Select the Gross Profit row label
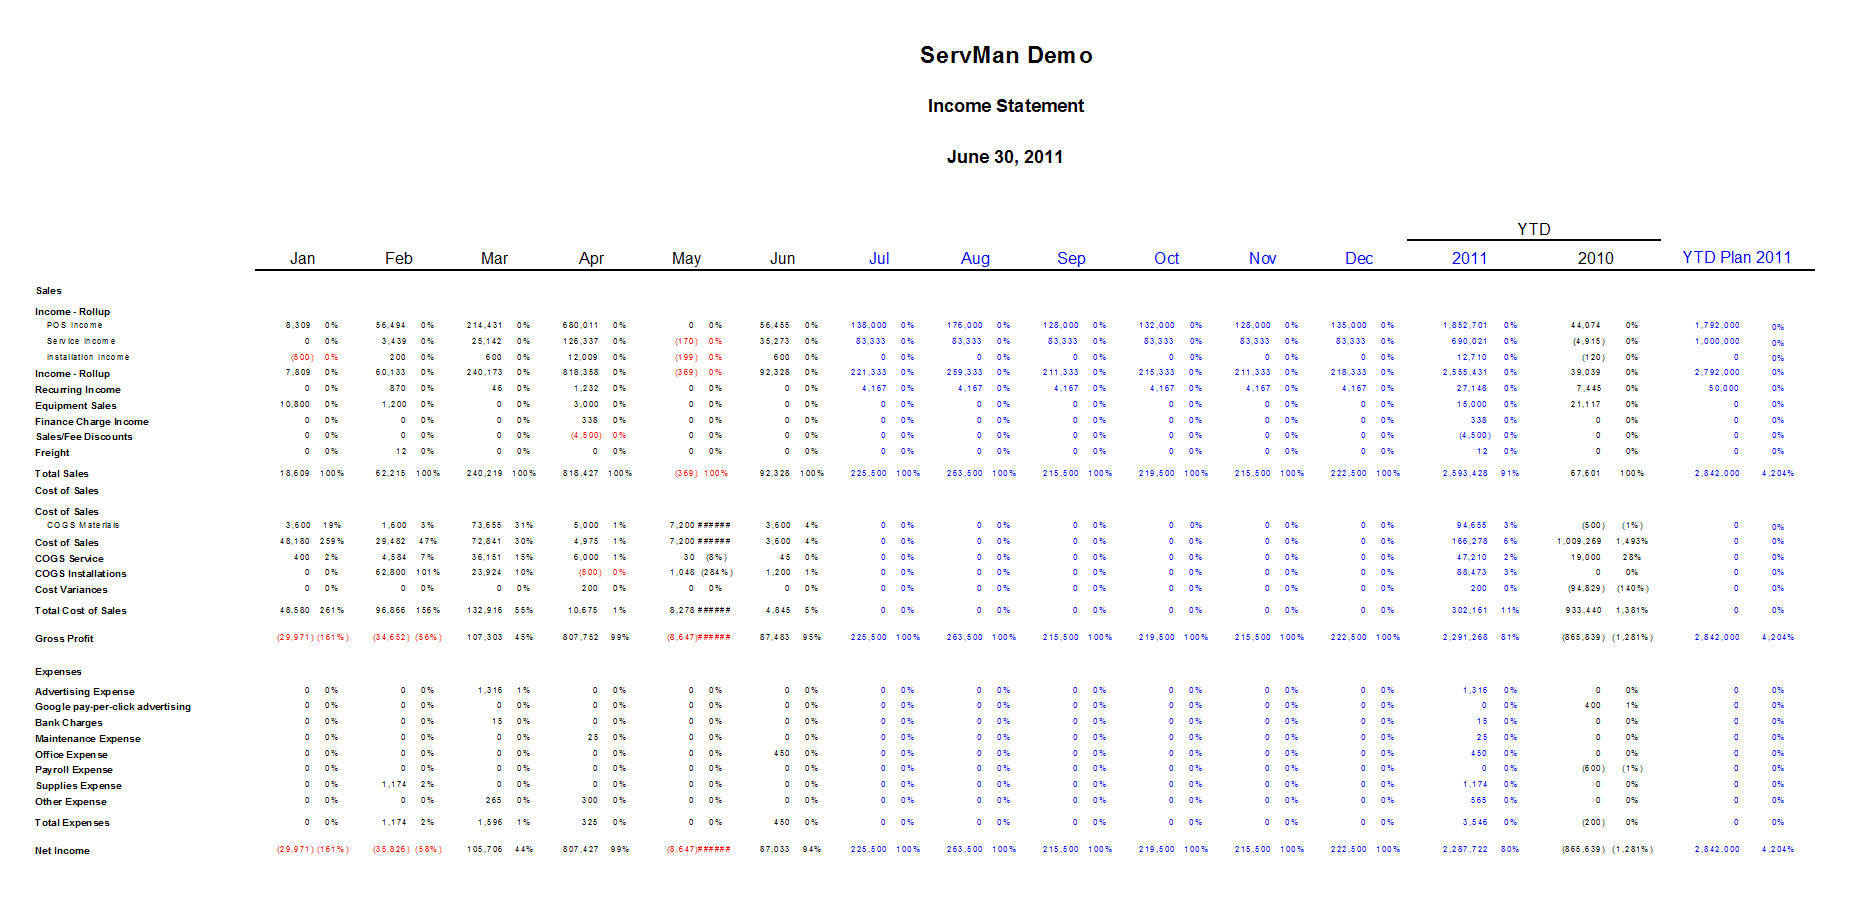The width and height of the screenshot is (1851, 917). [x=64, y=639]
